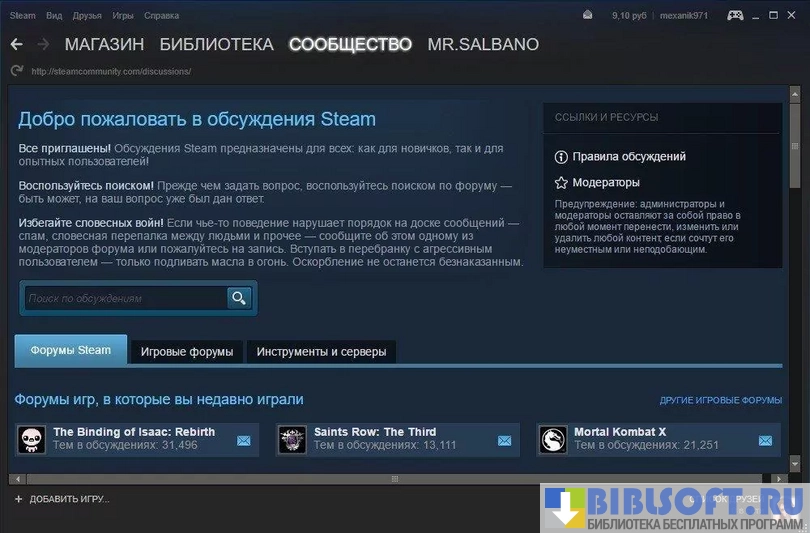Click the ДРУГИЕ ИГРОВЫЕ ФОРУМЫ link
810x533 pixels.
pyautogui.click(x=720, y=400)
